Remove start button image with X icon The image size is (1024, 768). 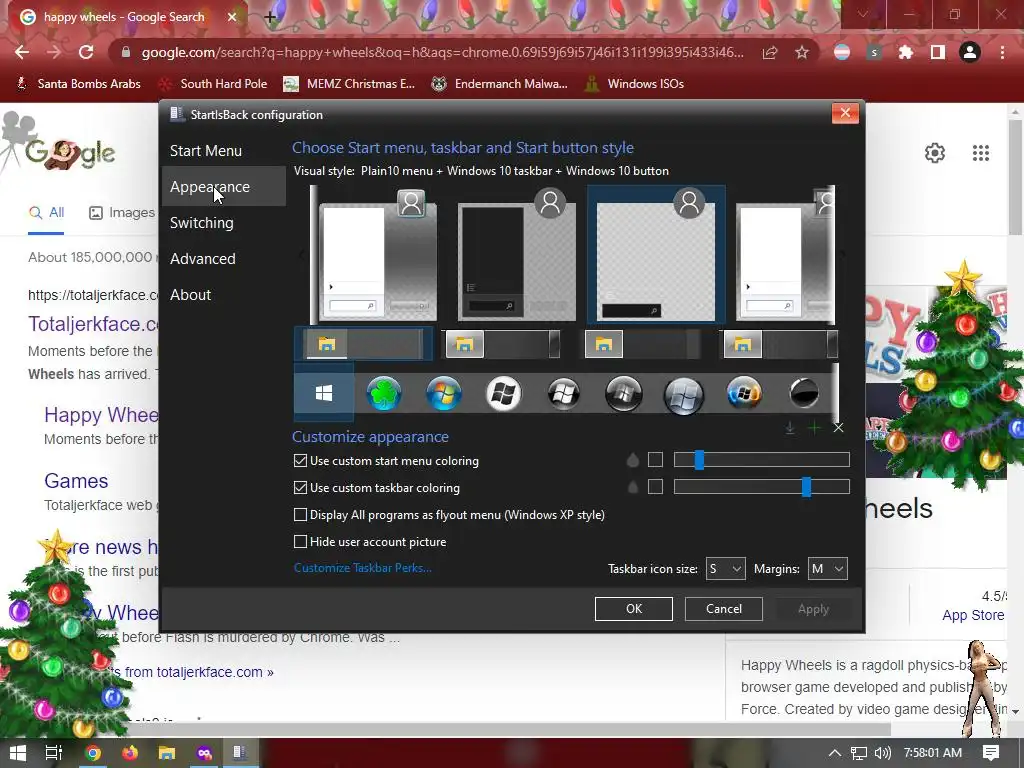[x=839, y=428]
